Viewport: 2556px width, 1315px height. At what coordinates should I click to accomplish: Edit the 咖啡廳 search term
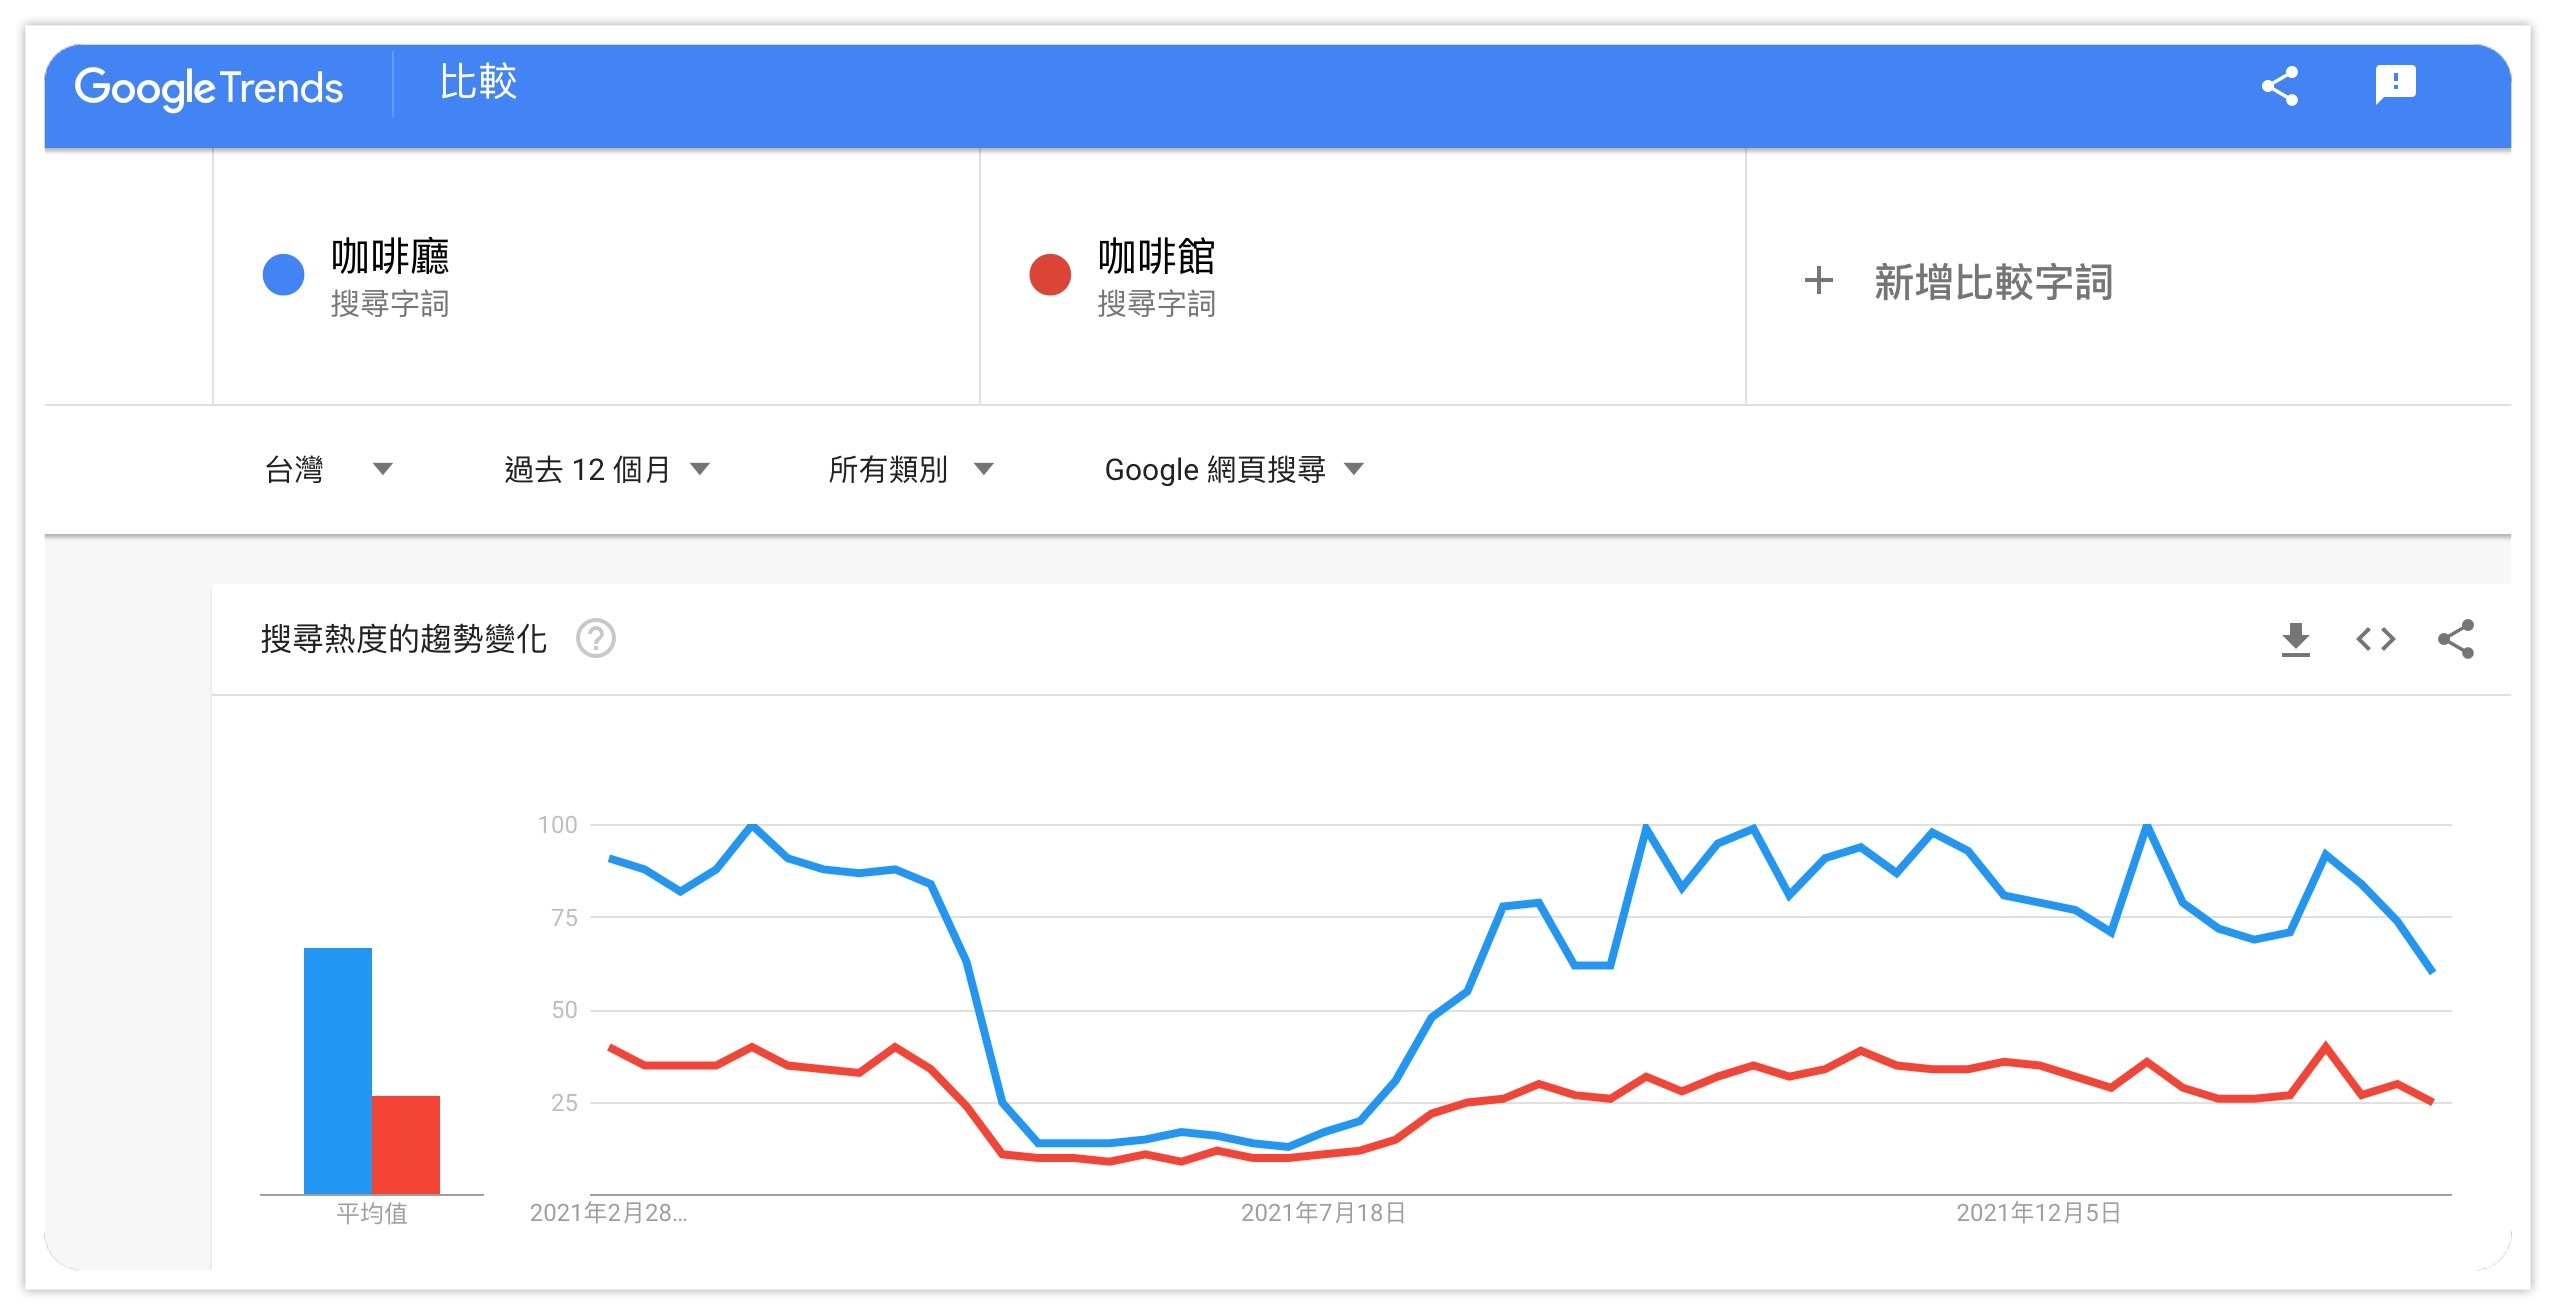(x=390, y=257)
